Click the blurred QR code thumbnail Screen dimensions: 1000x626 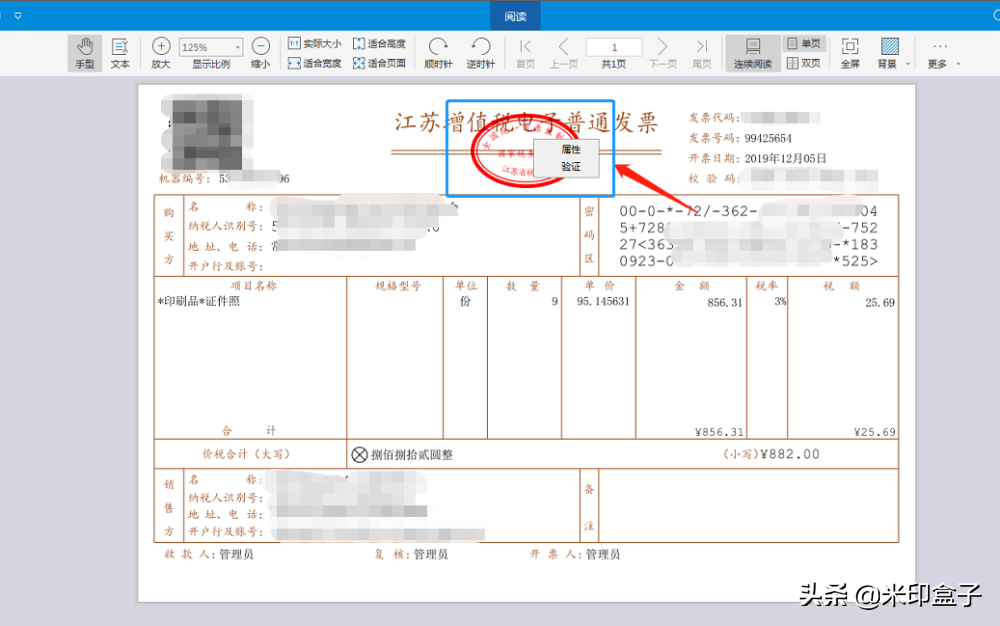209,133
